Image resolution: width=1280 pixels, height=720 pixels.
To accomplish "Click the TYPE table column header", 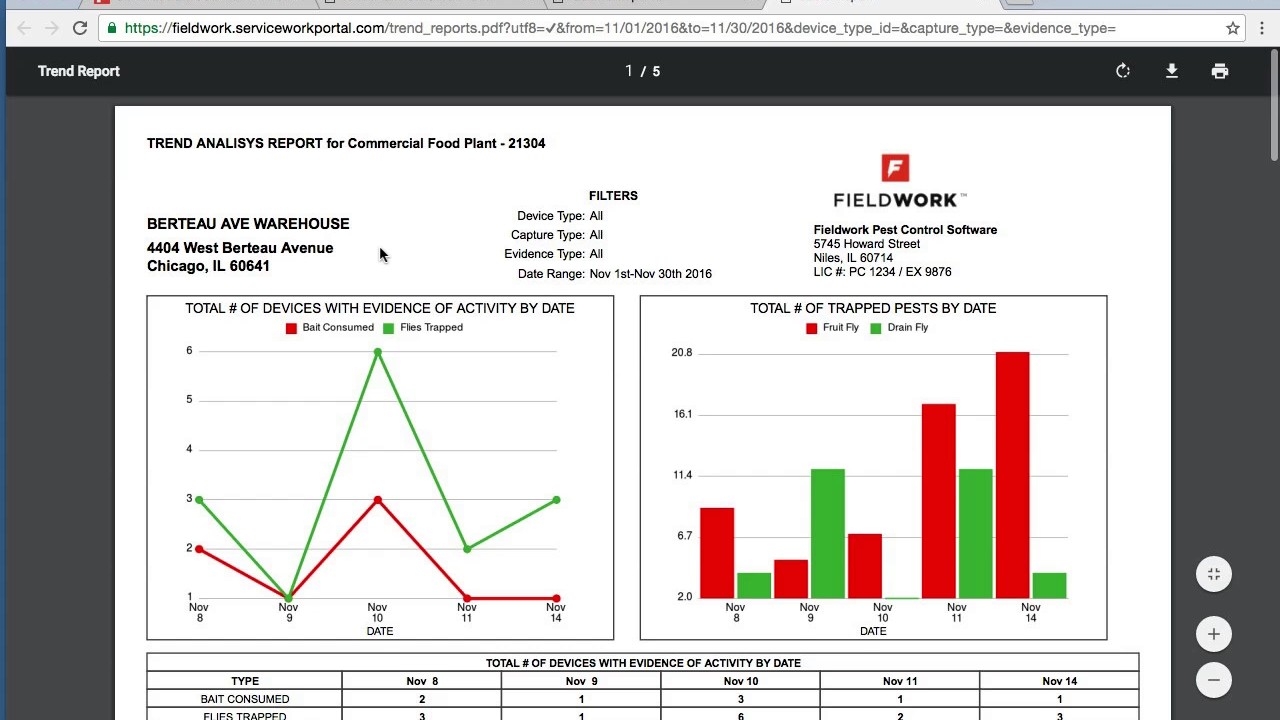I will pyautogui.click(x=245, y=681).
